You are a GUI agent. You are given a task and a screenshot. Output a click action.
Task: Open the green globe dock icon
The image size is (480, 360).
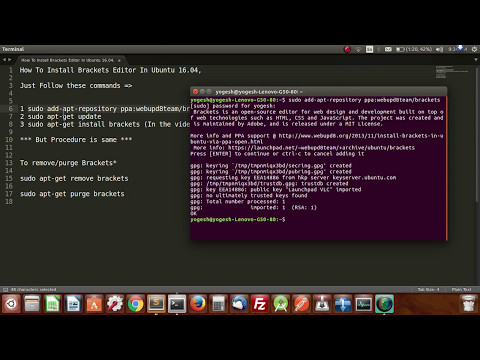(x=384, y=304)
